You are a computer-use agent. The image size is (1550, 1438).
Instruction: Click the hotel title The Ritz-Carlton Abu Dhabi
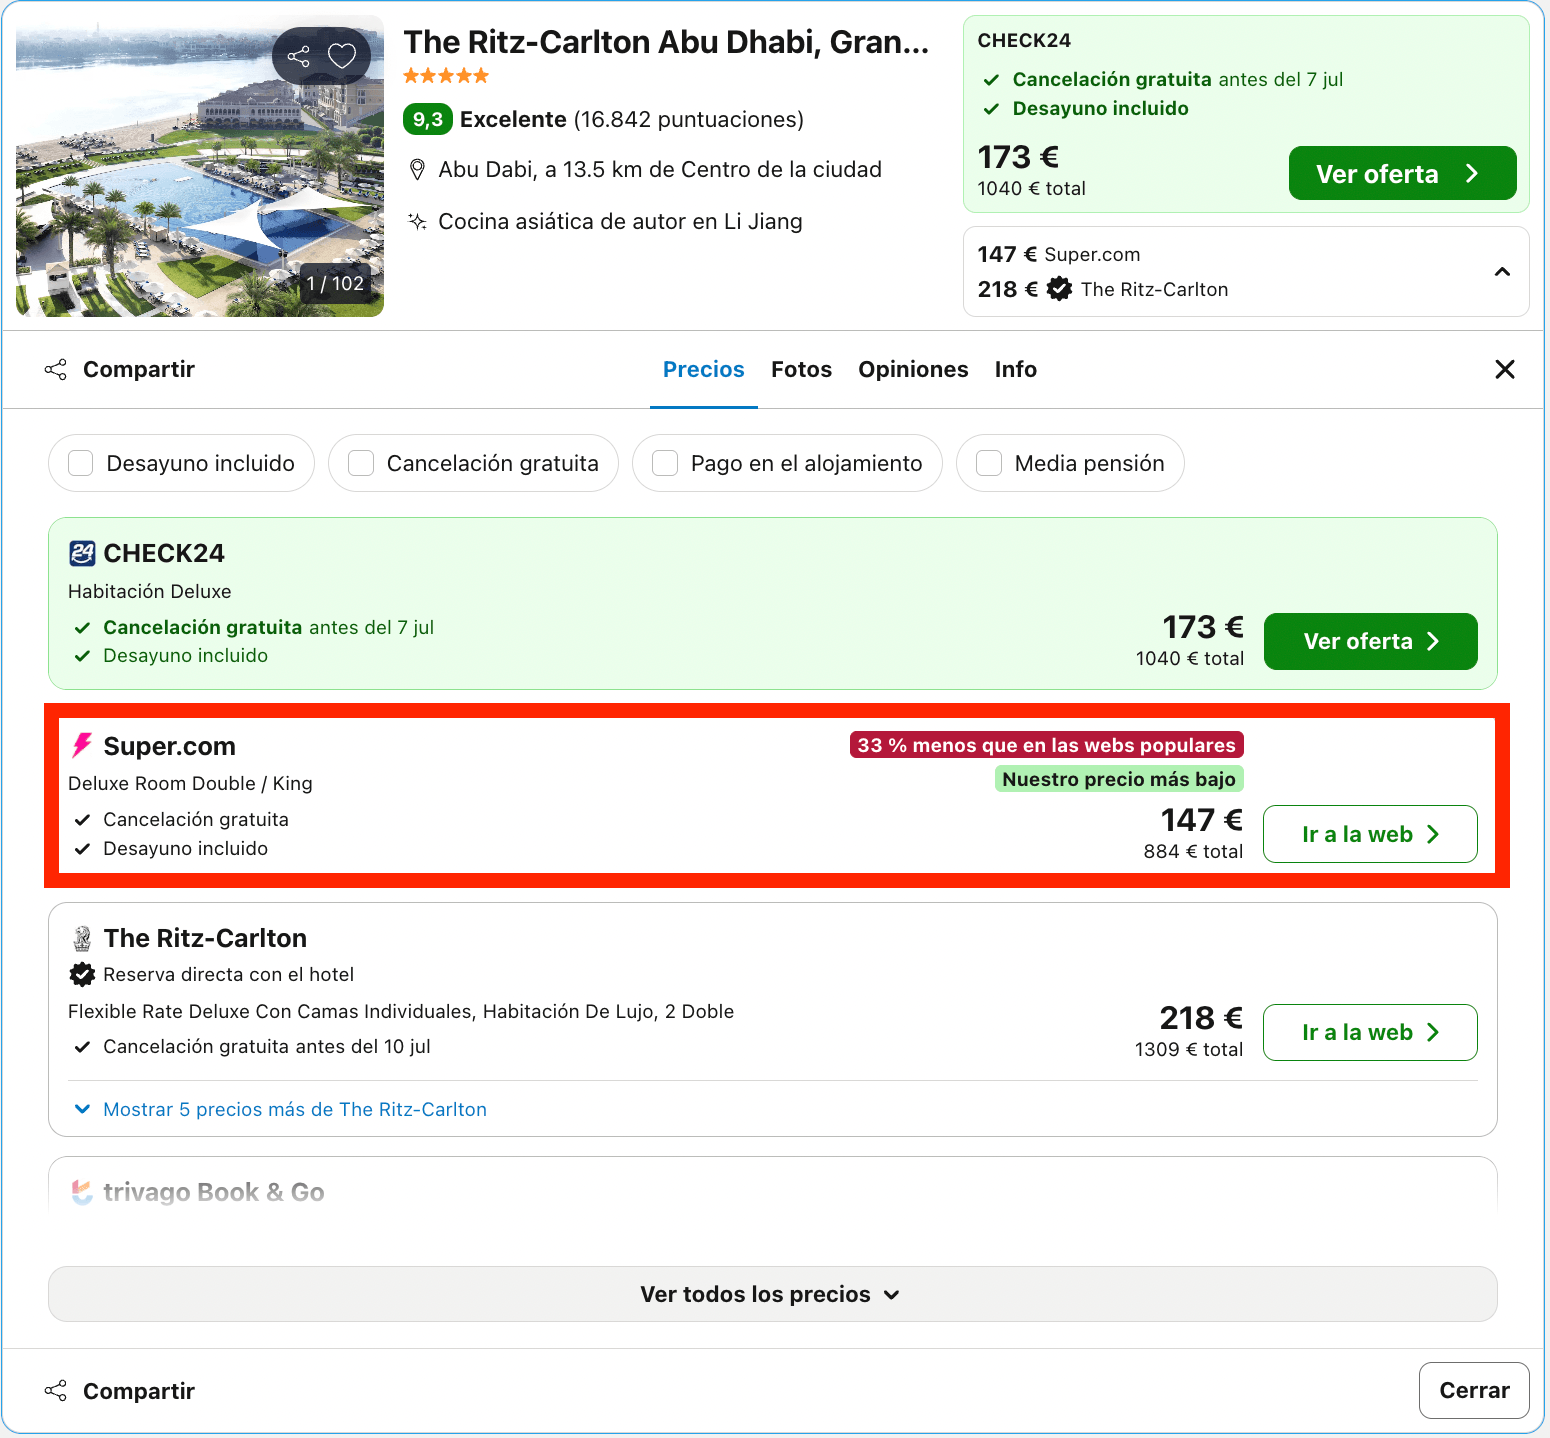[x=666, y=42]
